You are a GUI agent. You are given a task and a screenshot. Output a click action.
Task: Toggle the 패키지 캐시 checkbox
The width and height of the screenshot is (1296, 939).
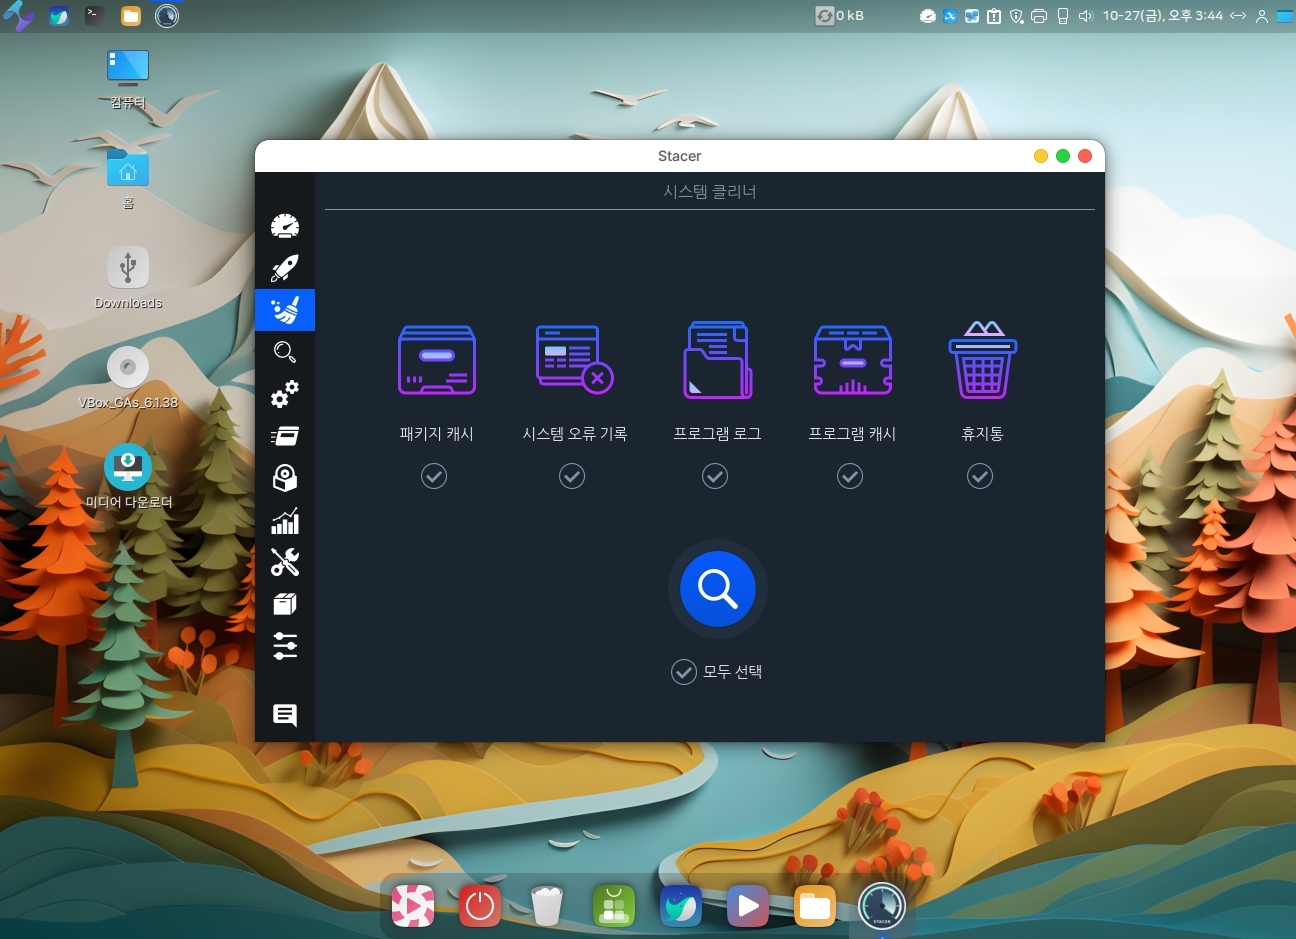click(434, 476)
